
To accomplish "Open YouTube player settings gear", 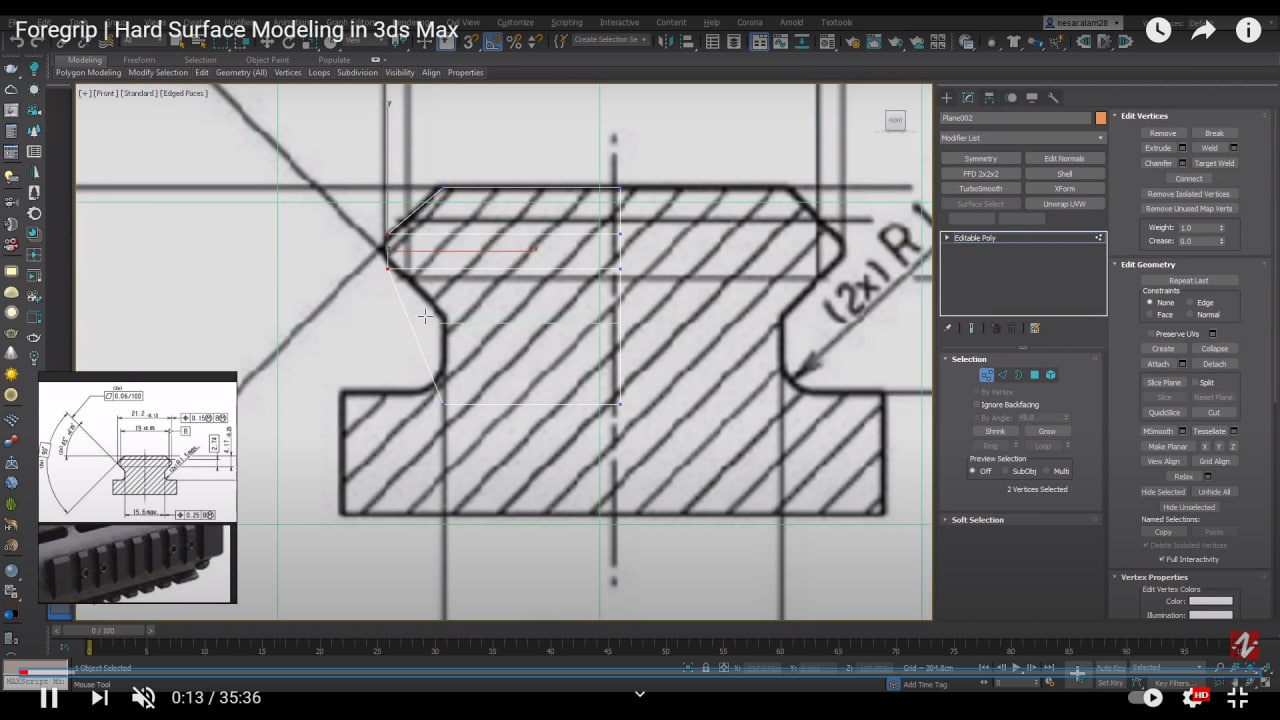I will point(1193,697).
